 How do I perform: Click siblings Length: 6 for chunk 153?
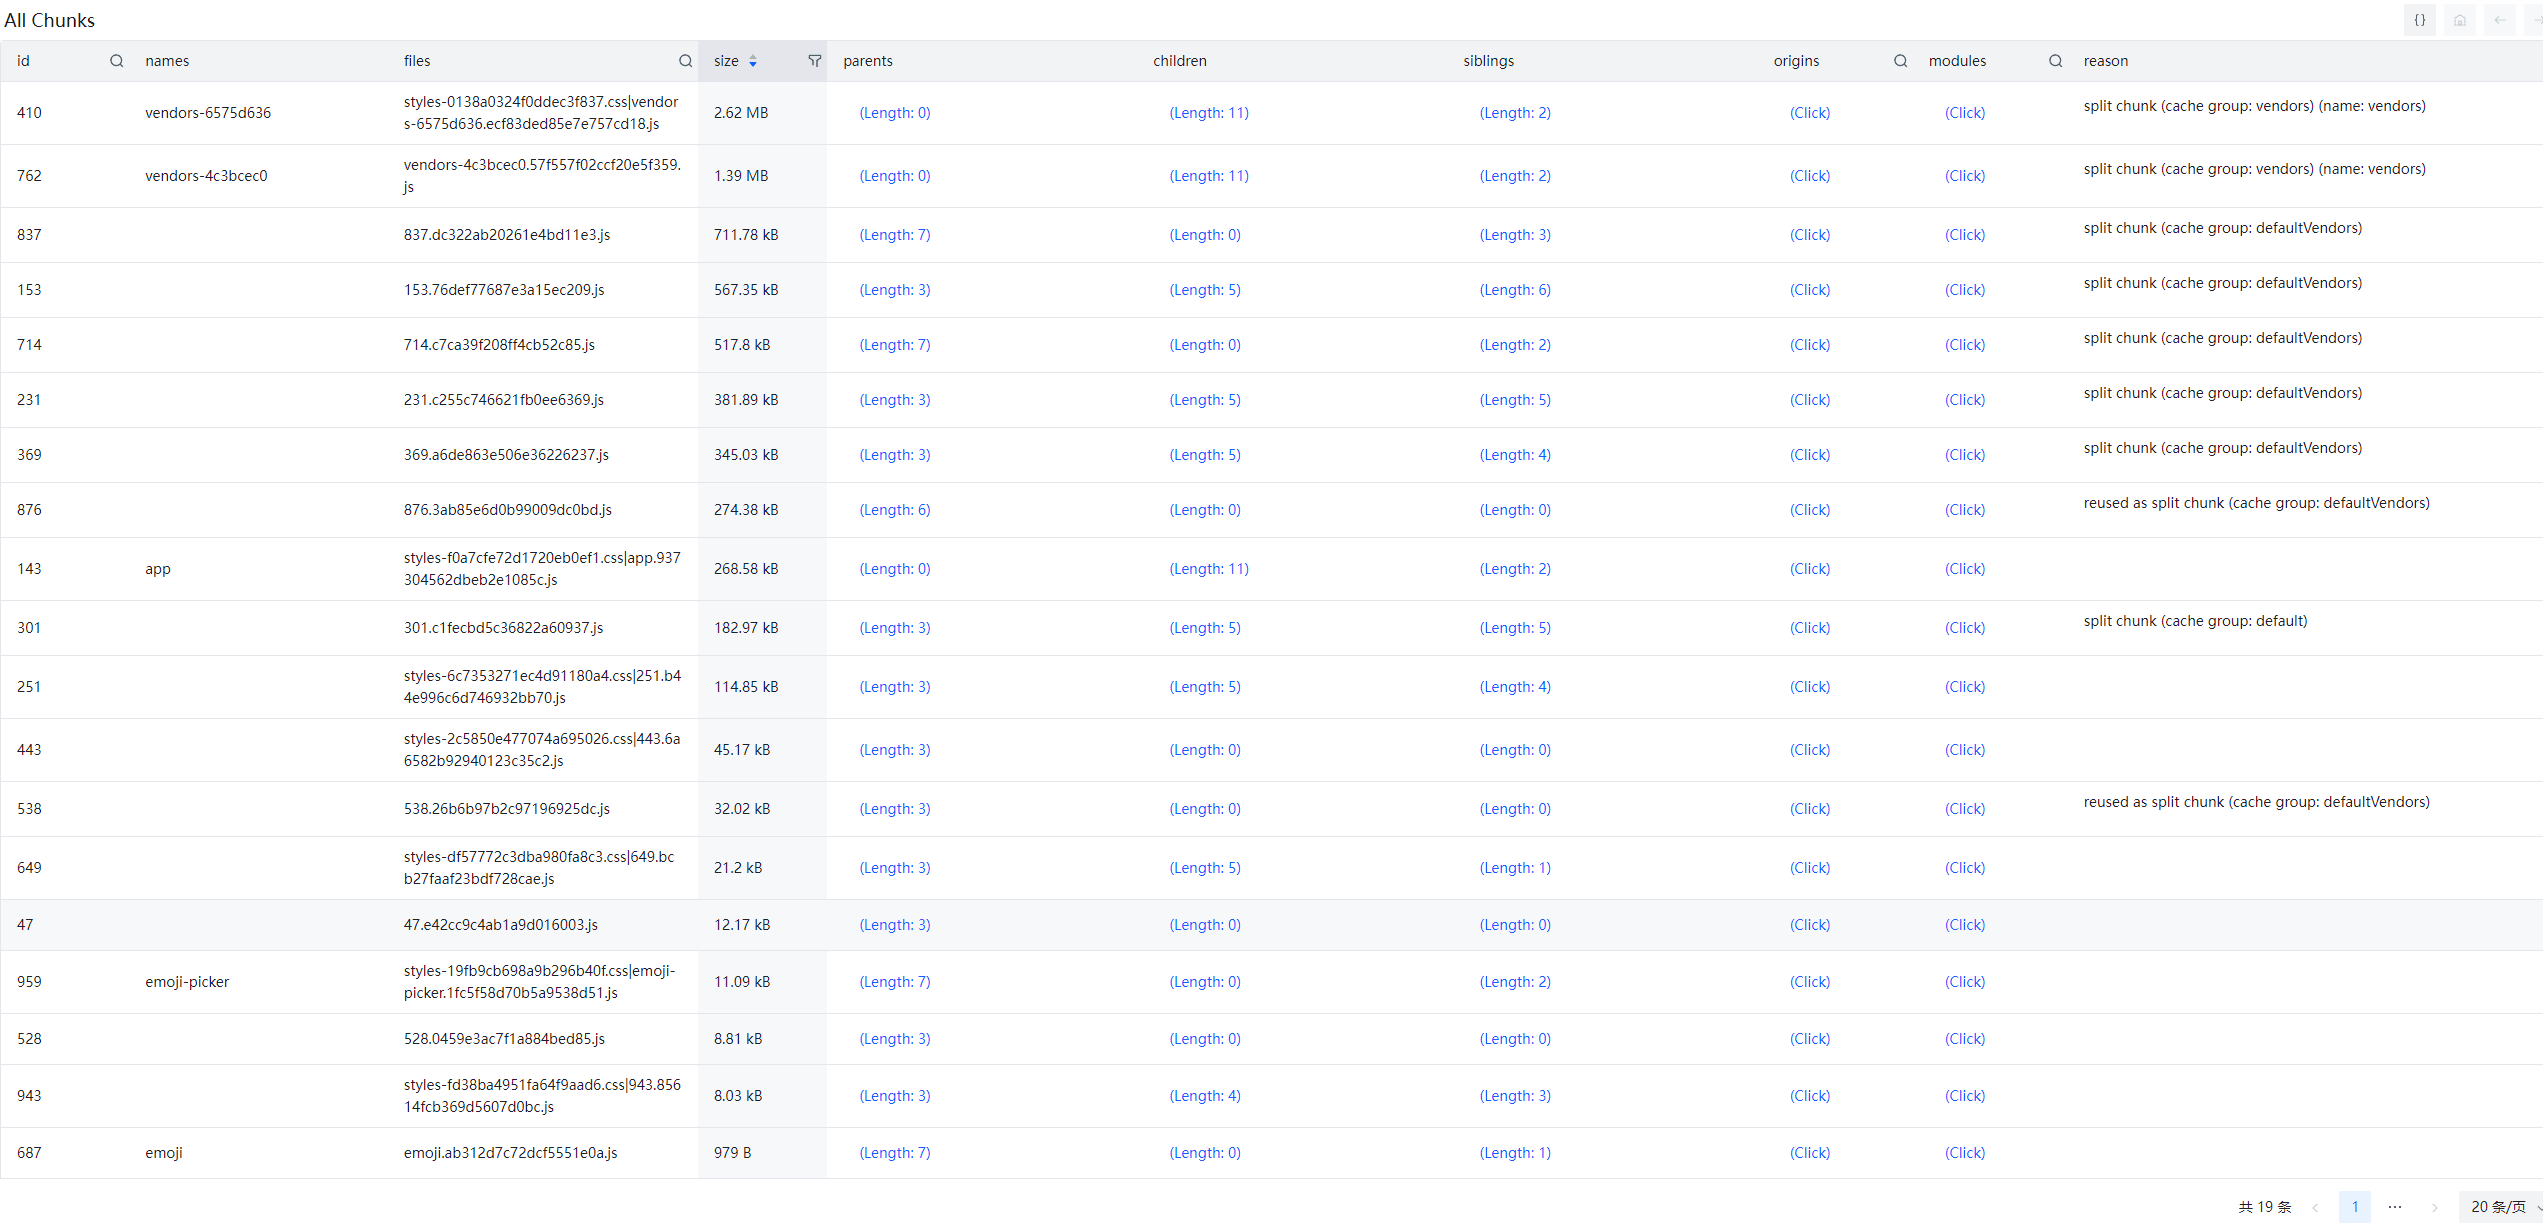click(1514, 290)
